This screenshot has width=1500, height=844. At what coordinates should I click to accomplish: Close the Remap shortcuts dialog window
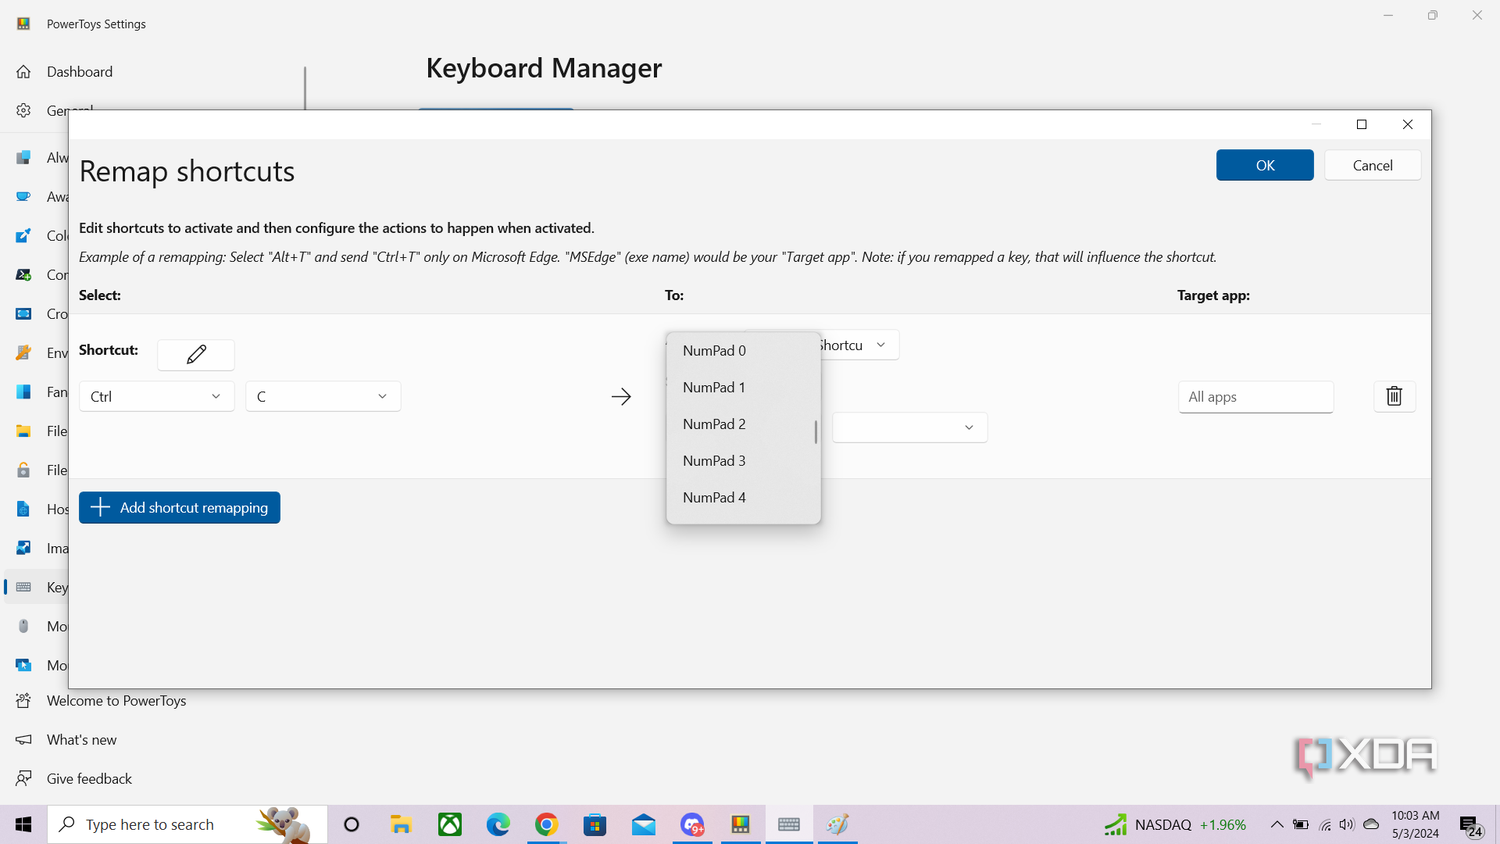[1407, 124]
